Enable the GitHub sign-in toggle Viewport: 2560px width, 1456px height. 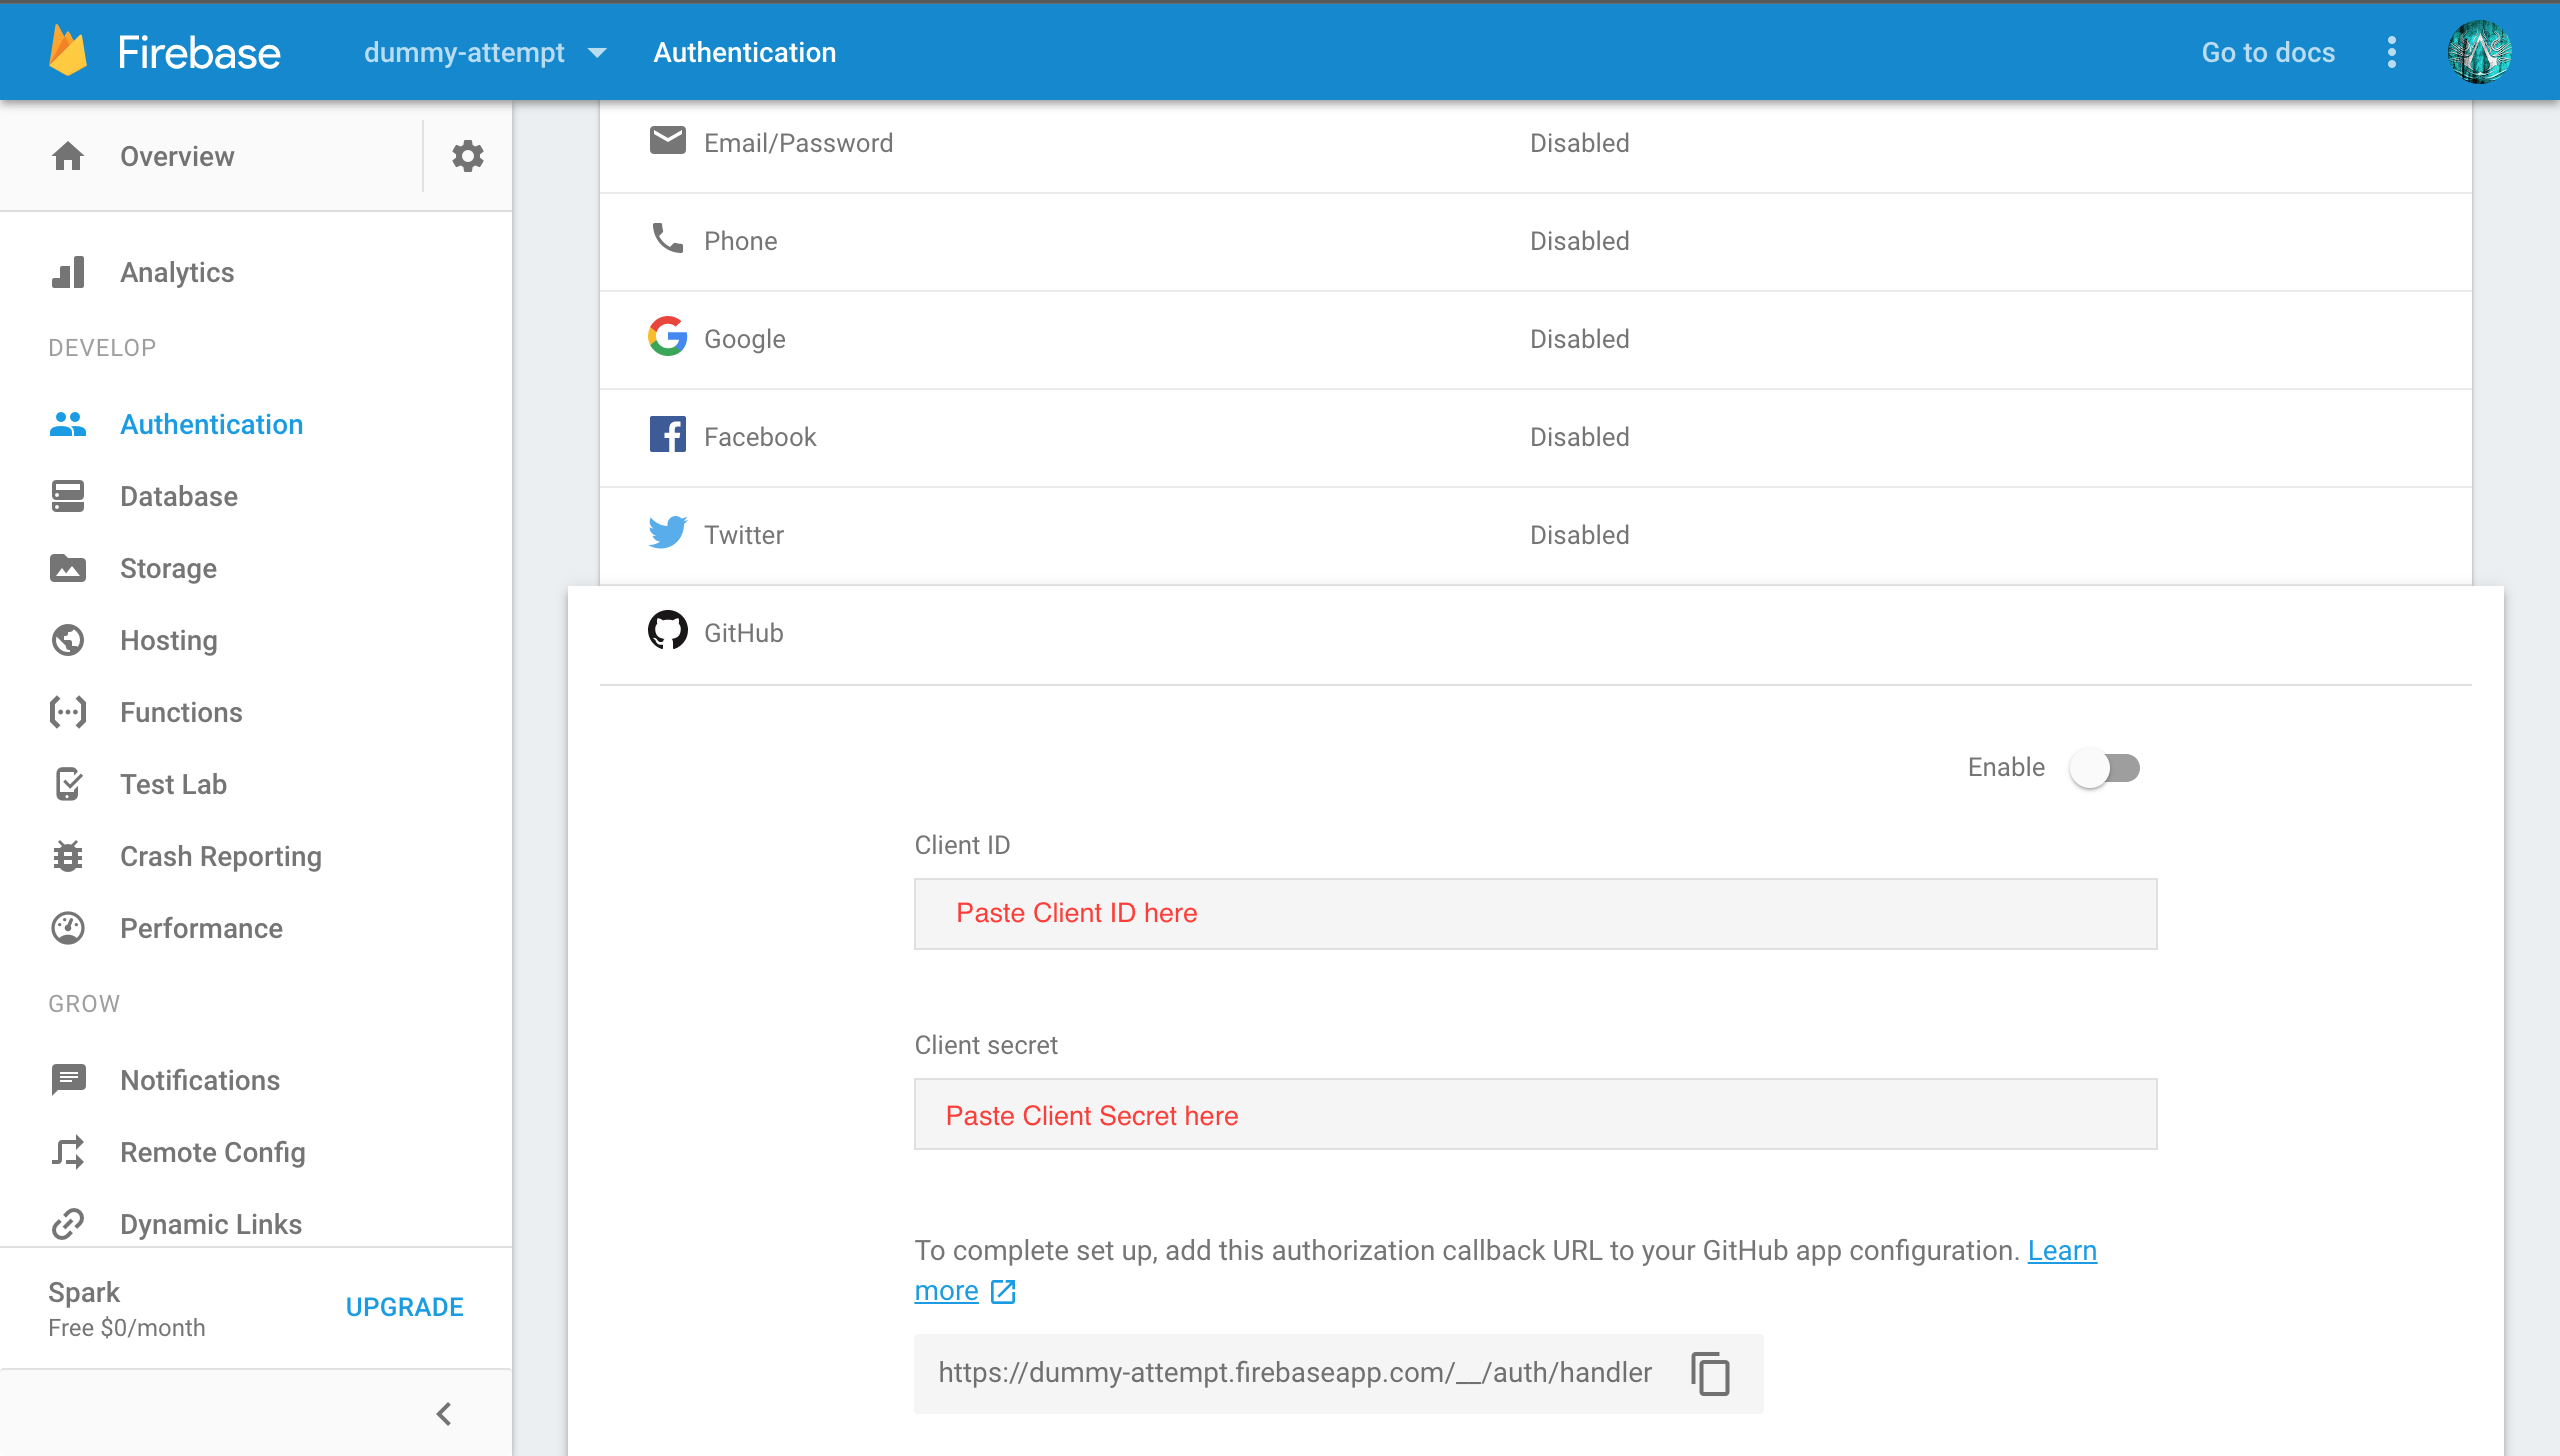pos(2107,767)
